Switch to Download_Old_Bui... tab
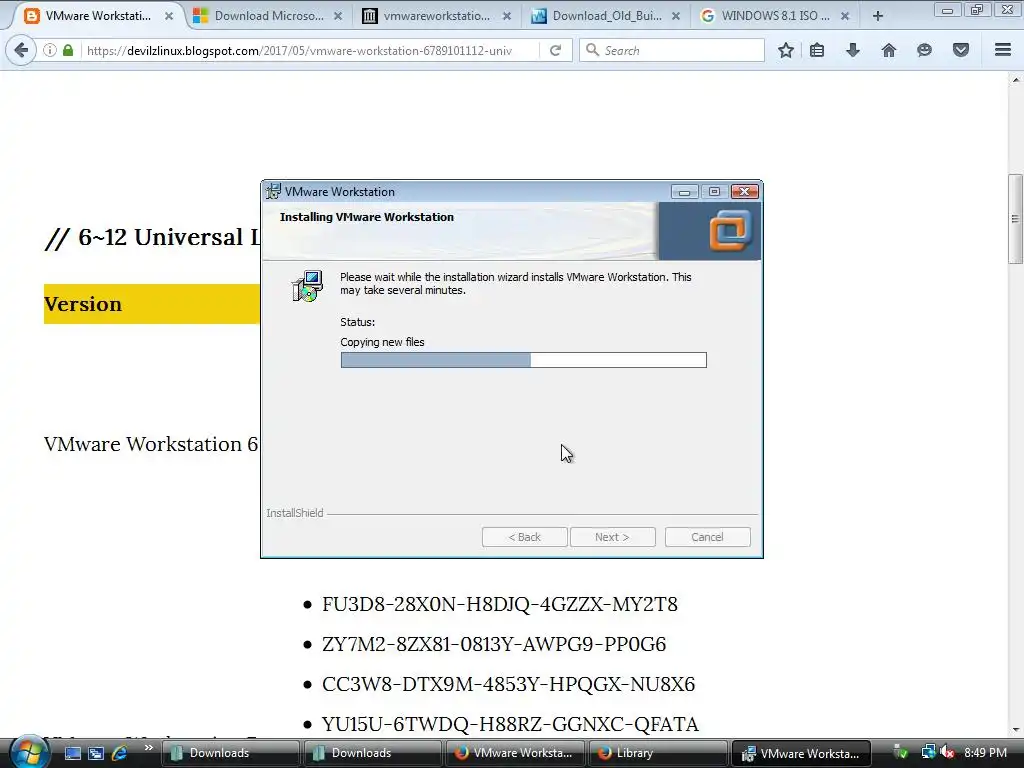The width and height of the screenshot is (1024, 768). point(606,16)
